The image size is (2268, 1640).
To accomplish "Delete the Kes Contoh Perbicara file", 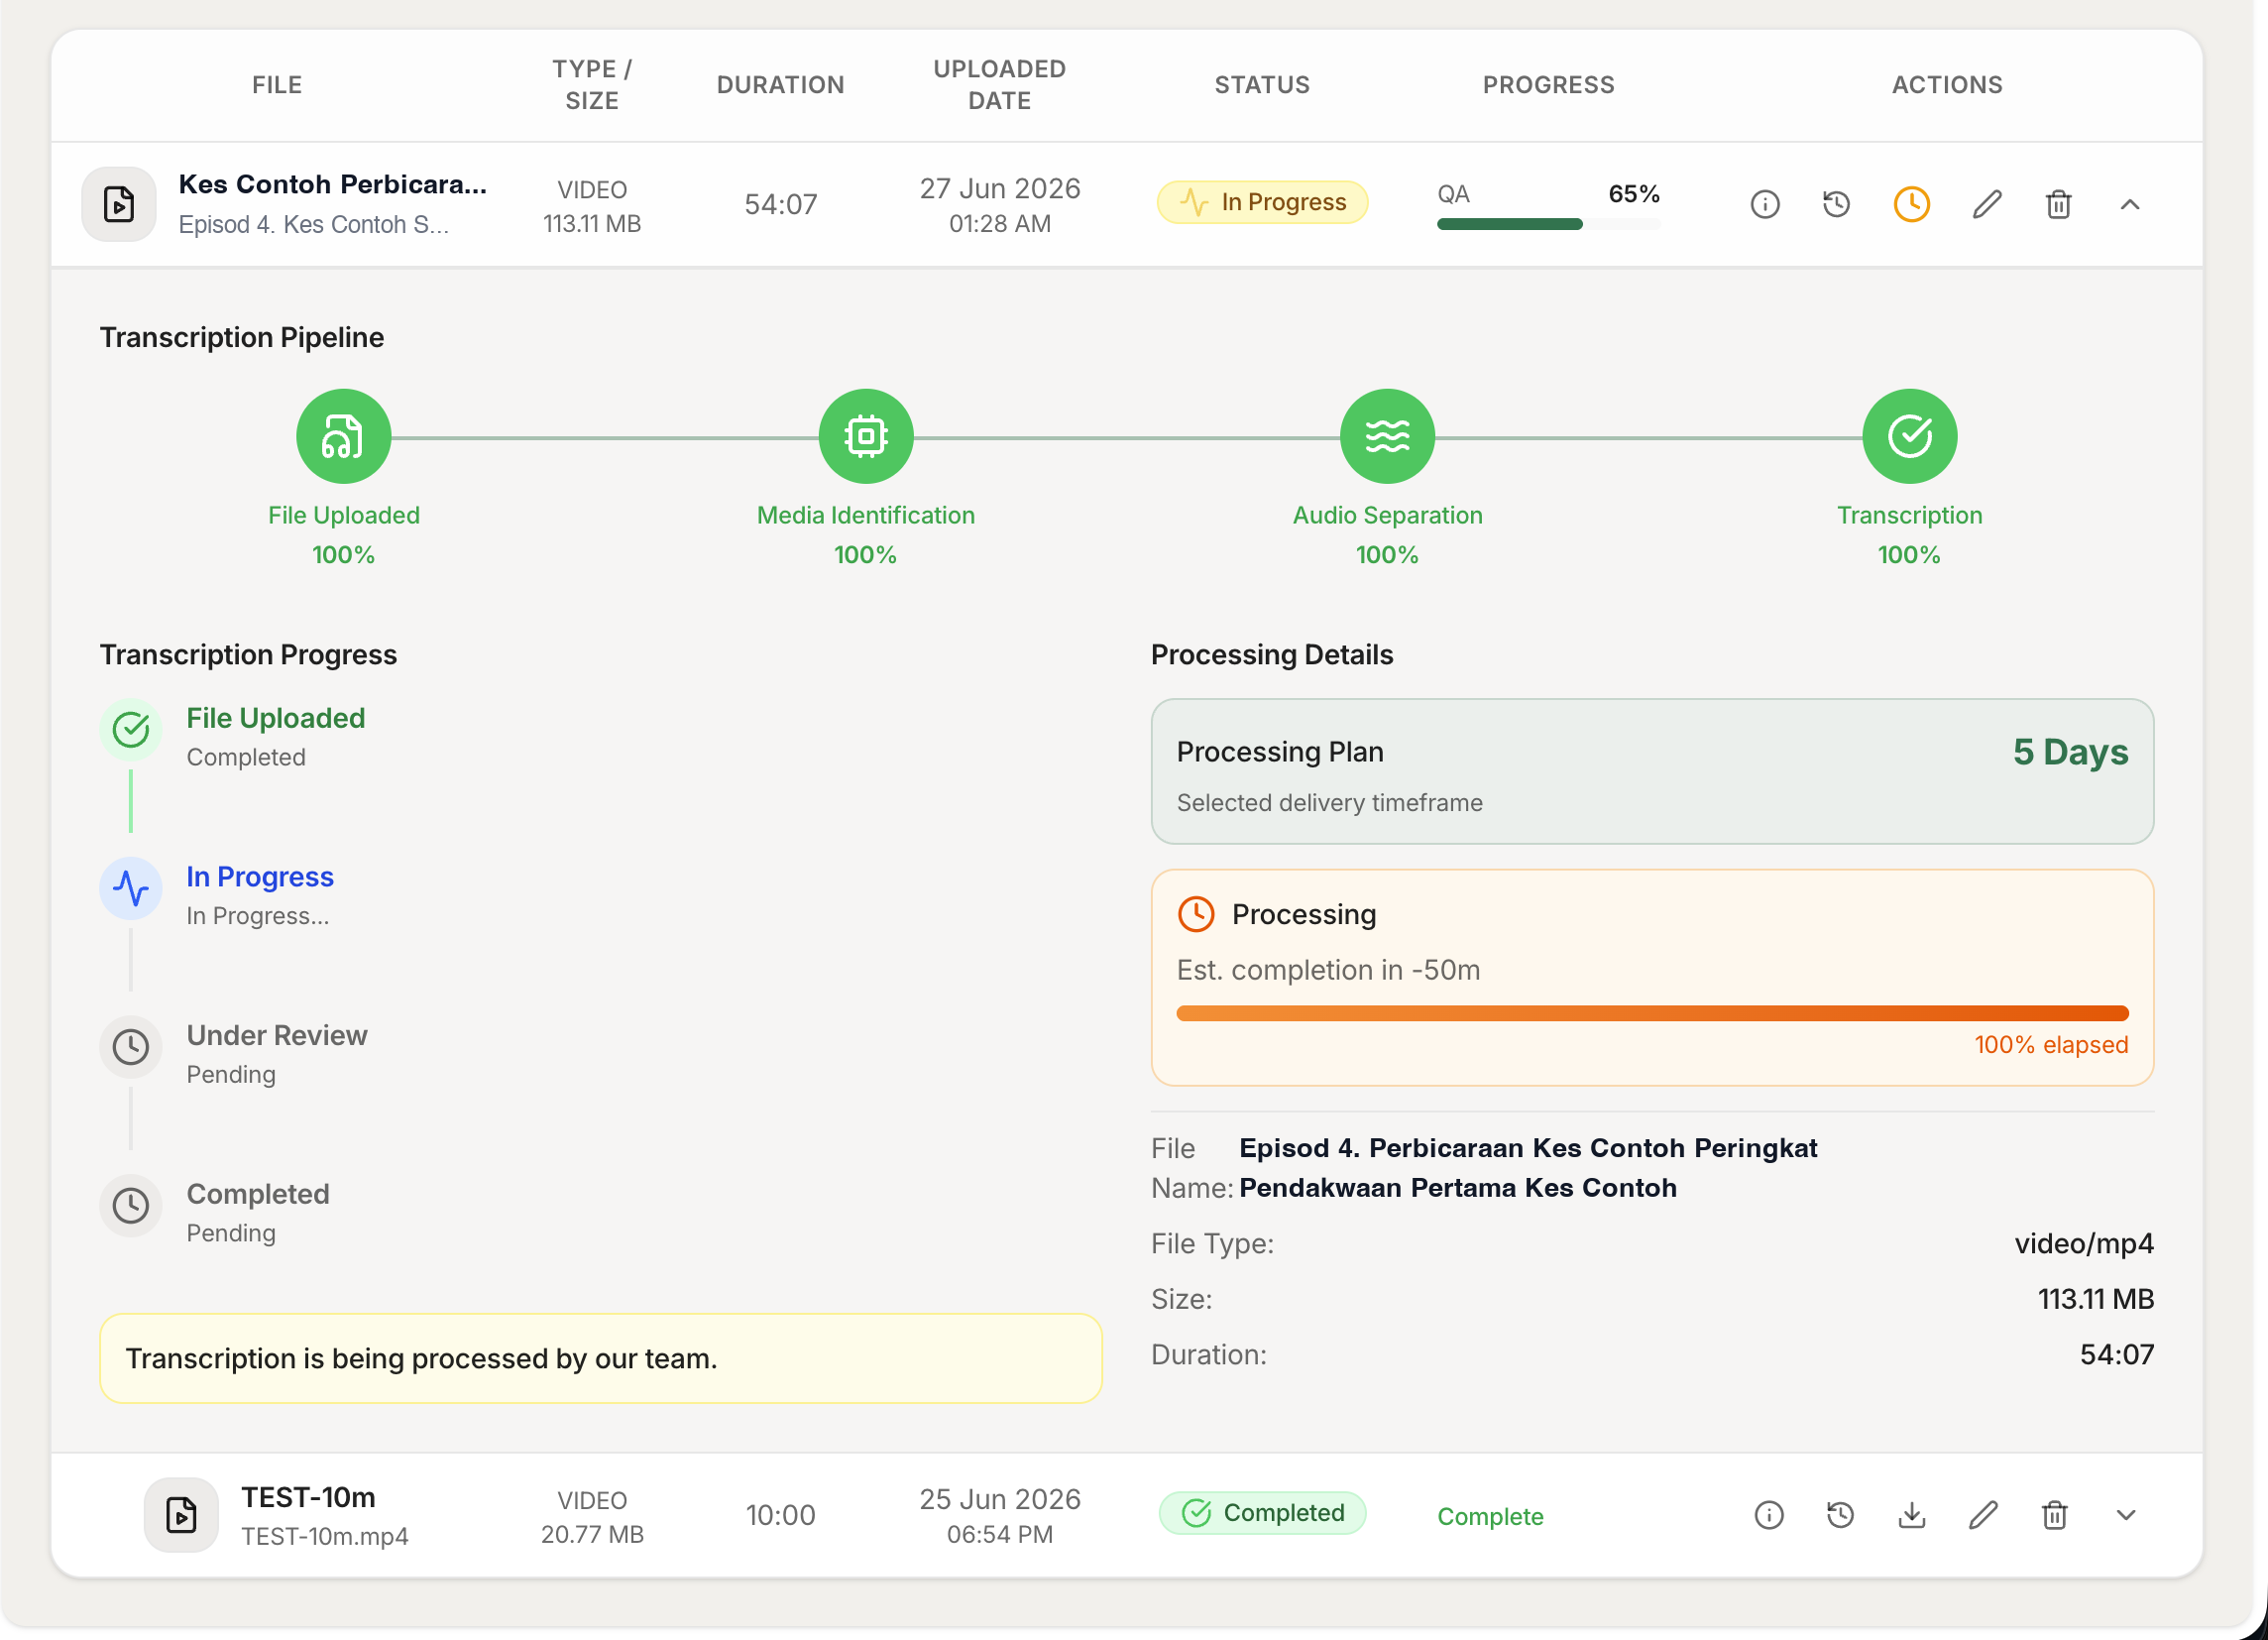I will (2058, 204).
